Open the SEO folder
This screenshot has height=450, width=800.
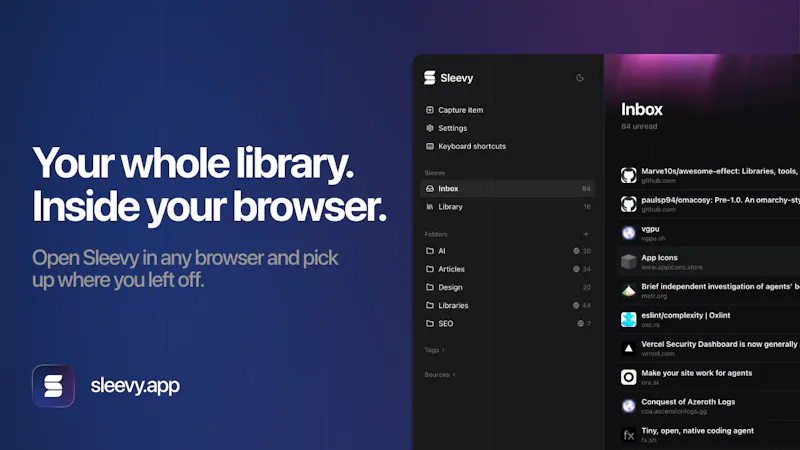coord(507,323)
